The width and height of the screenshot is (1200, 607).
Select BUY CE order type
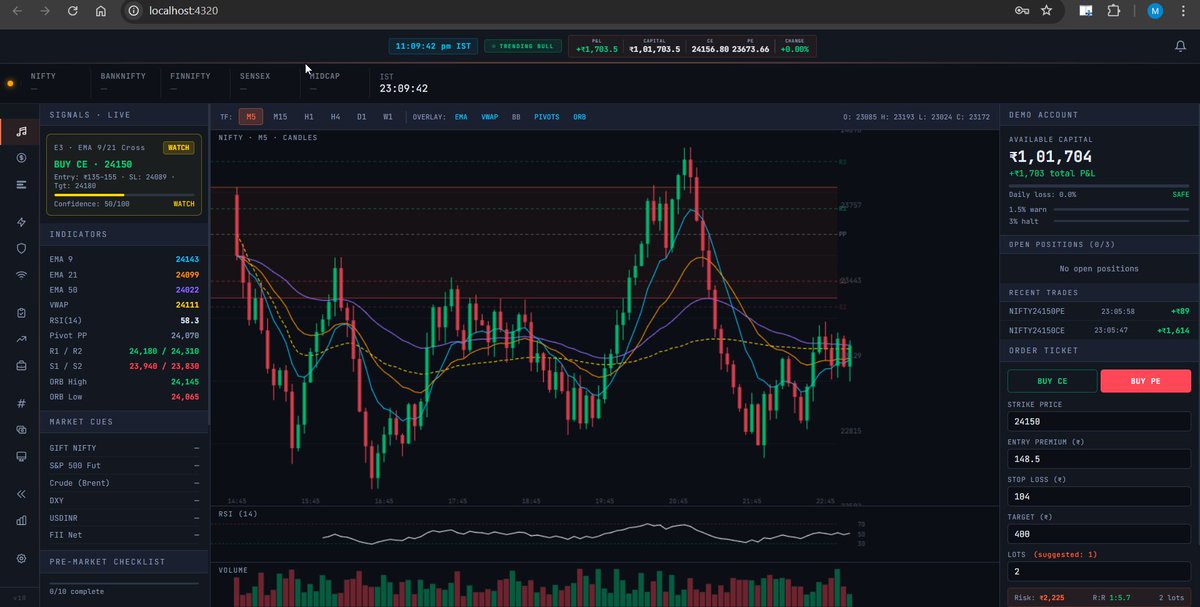coord(1051,381)
